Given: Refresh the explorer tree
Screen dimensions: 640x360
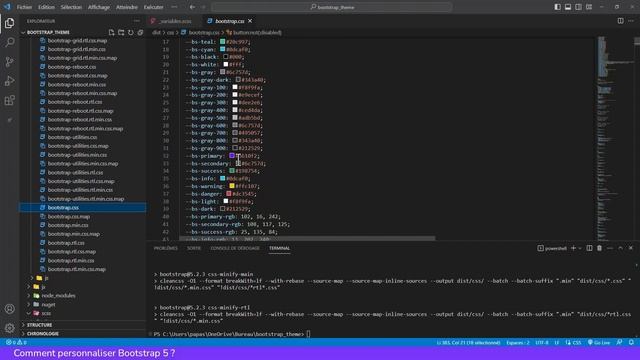Looking at the screenshot, I should click(131, 32).
